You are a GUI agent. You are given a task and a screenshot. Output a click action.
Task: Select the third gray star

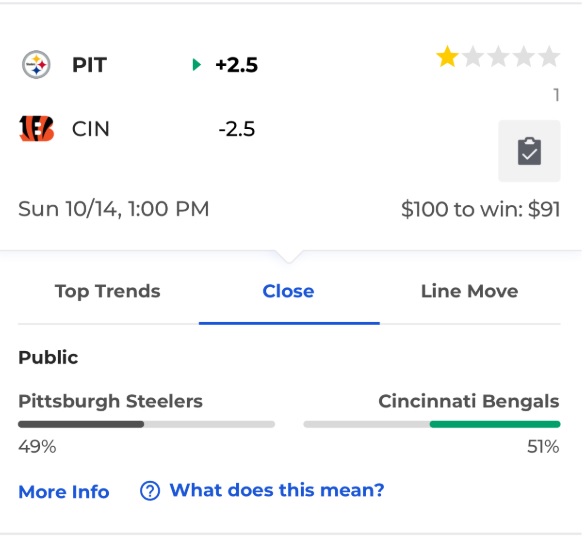coord(498,57)
